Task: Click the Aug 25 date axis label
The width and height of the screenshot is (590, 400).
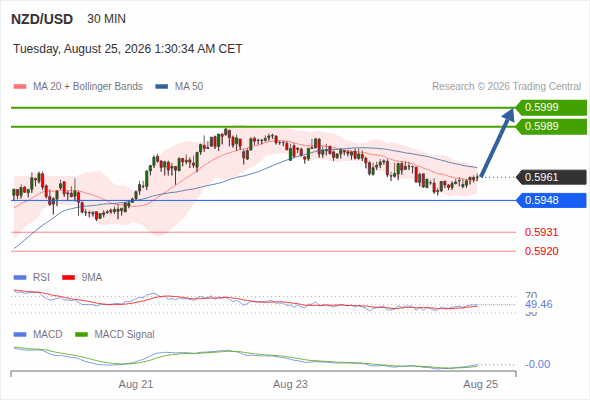Action: (481, 384)
